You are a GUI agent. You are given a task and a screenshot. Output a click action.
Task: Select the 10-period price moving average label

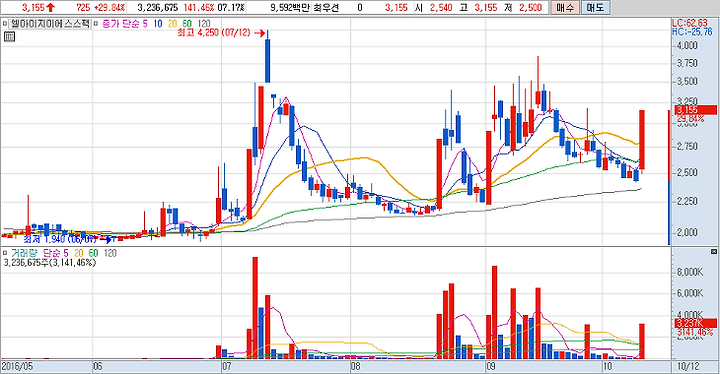158,24
